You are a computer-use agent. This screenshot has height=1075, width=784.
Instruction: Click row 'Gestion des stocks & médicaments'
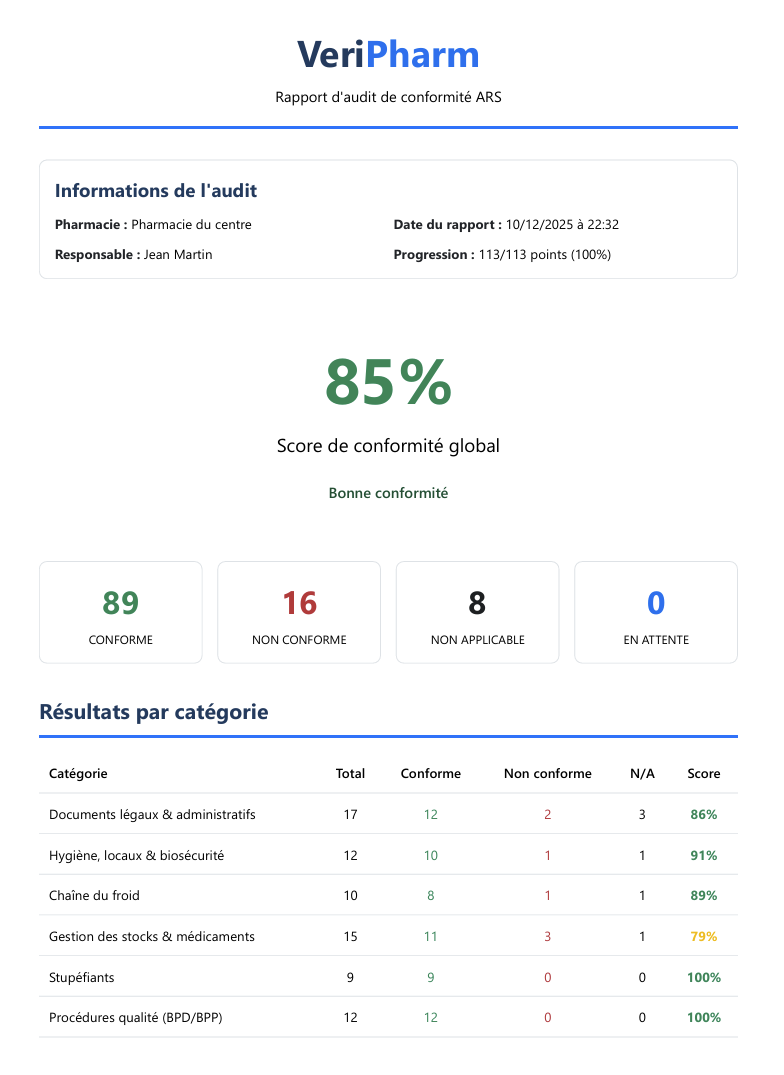[x=388, y=937]
